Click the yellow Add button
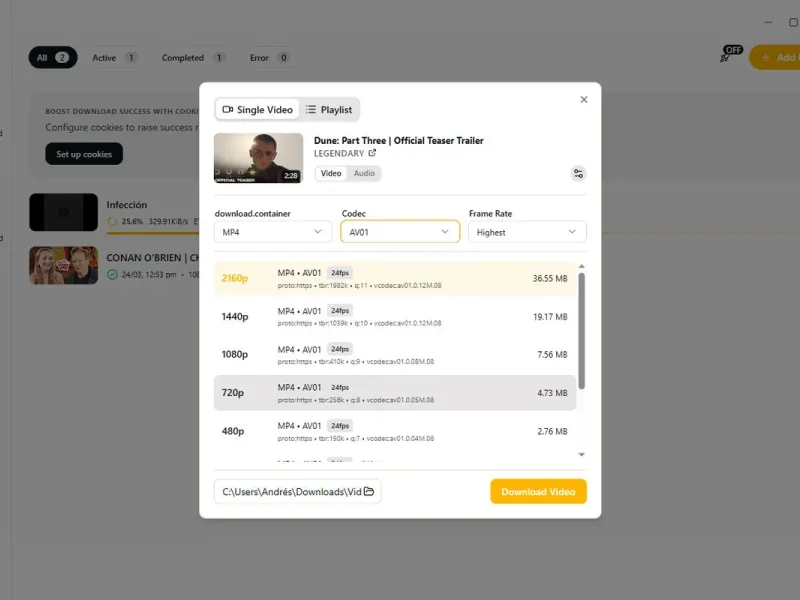 776,58
